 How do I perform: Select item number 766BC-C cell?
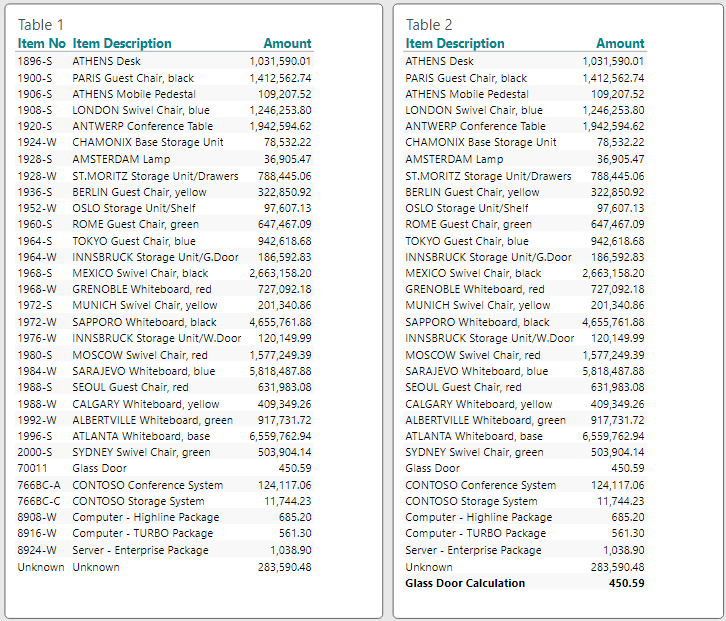pyautogui.click(x=39, y=501)
